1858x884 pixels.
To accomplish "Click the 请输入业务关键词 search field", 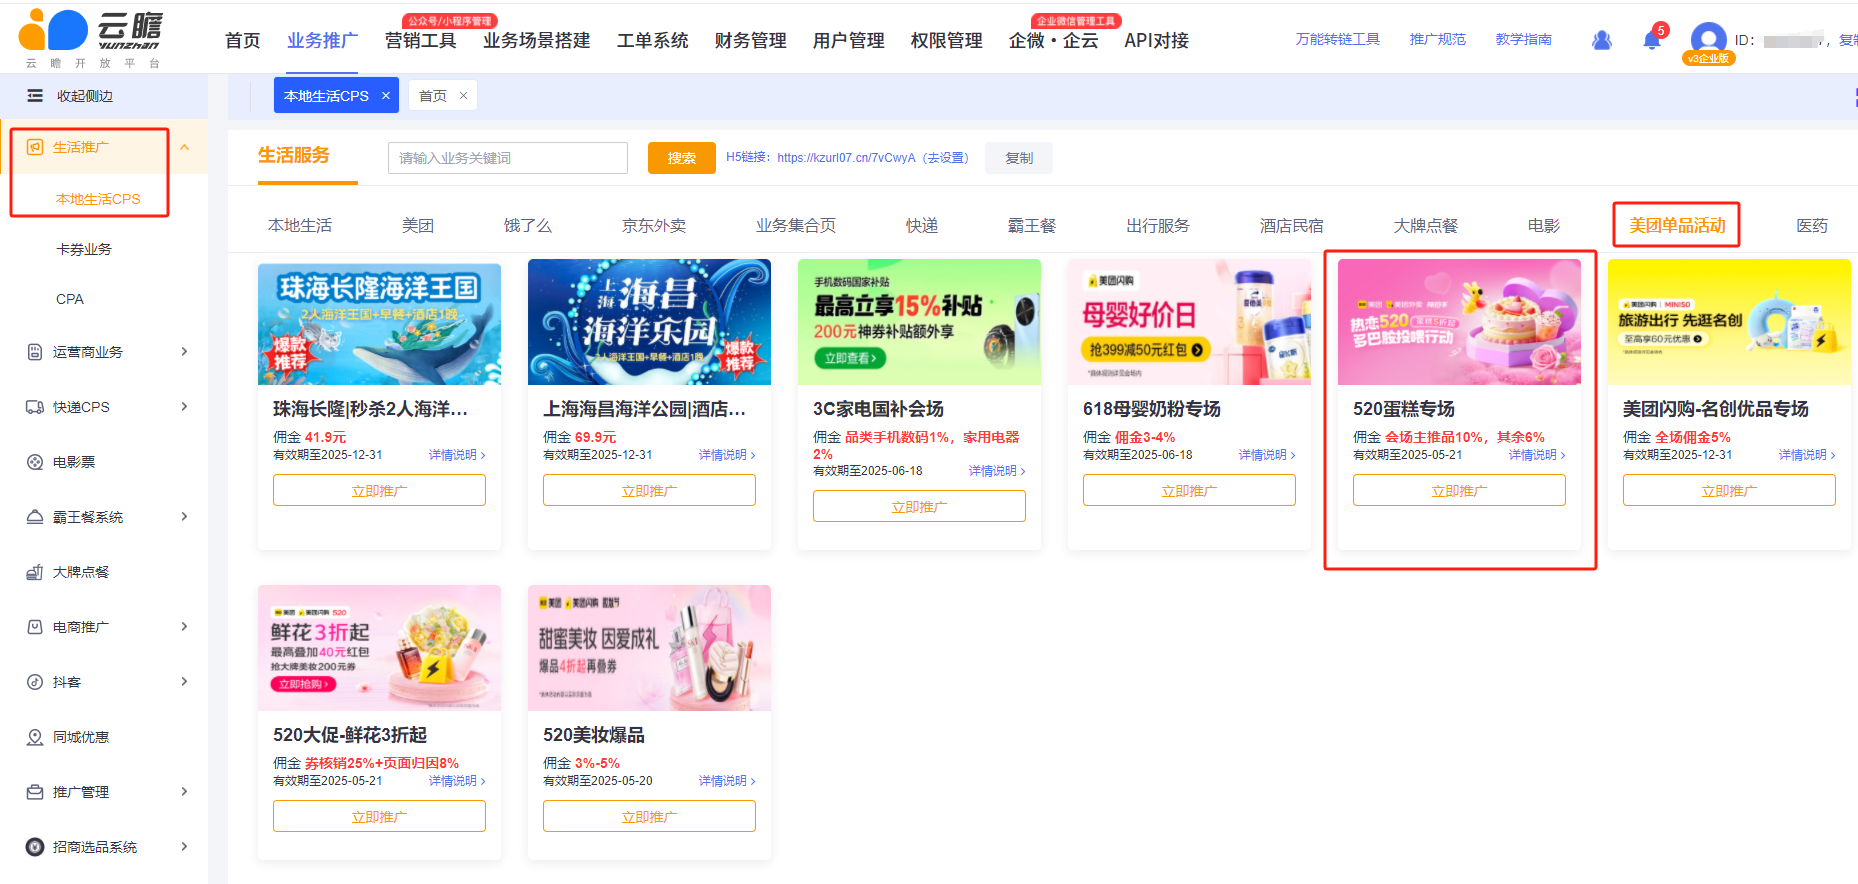I will point(508,158).
